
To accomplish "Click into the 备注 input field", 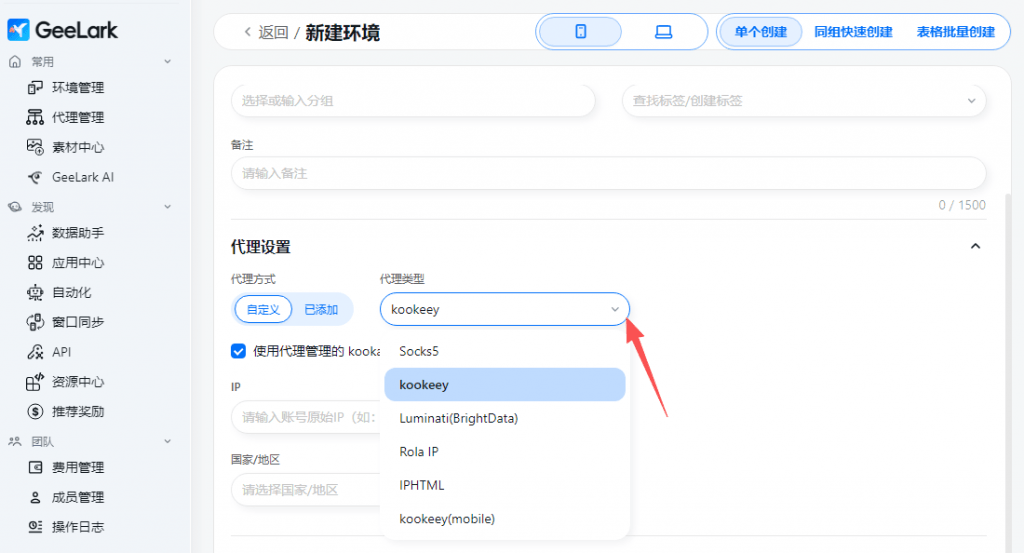I will point(607,173).
